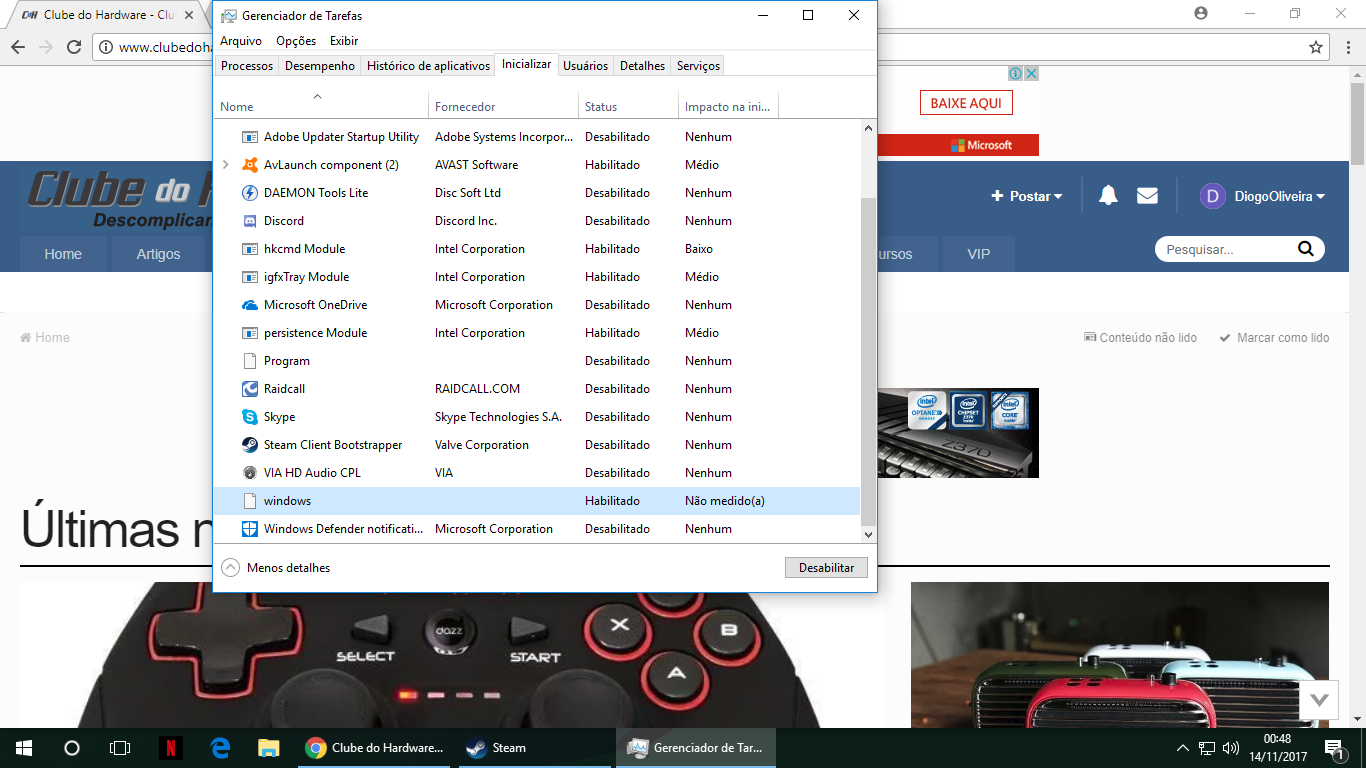Open the Action Center notification icon

click(x=1333, y=748)
